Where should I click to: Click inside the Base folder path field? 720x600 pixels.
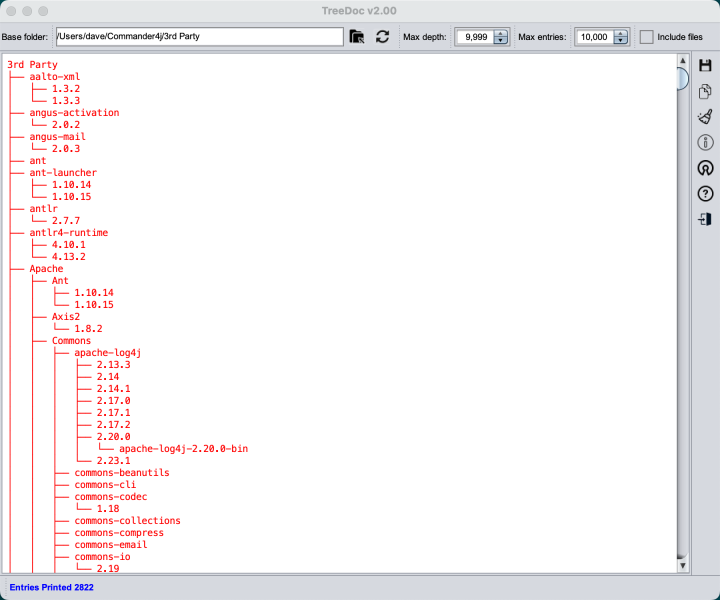click(x=198, y=37)
